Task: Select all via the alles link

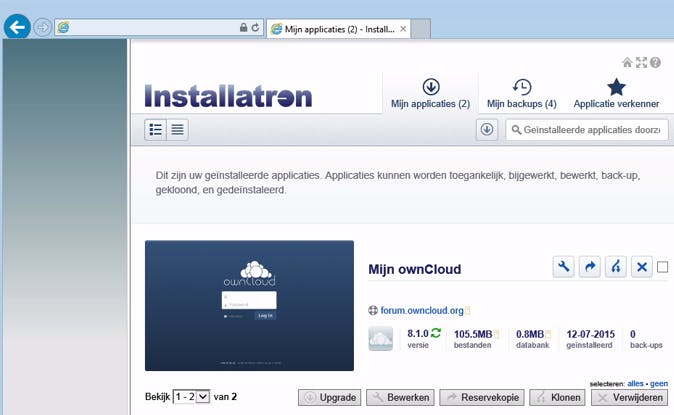Action: [x=635, y=384]
